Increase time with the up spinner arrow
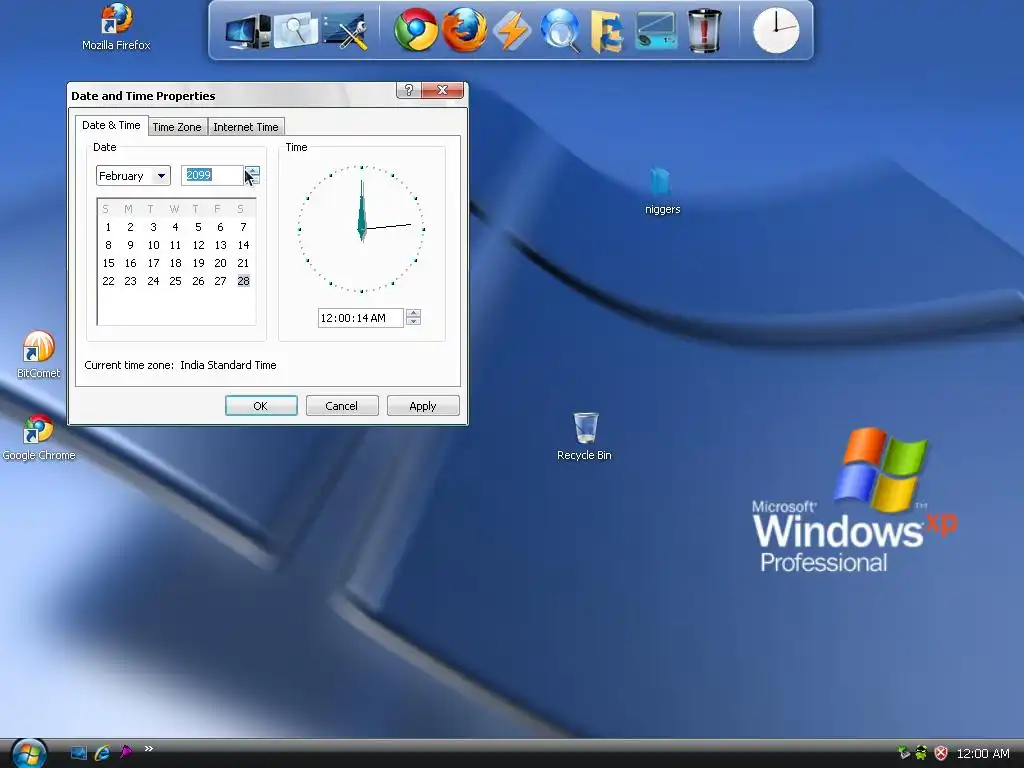The height and width of the screenshot is (768, 1024). pos(413,313)
